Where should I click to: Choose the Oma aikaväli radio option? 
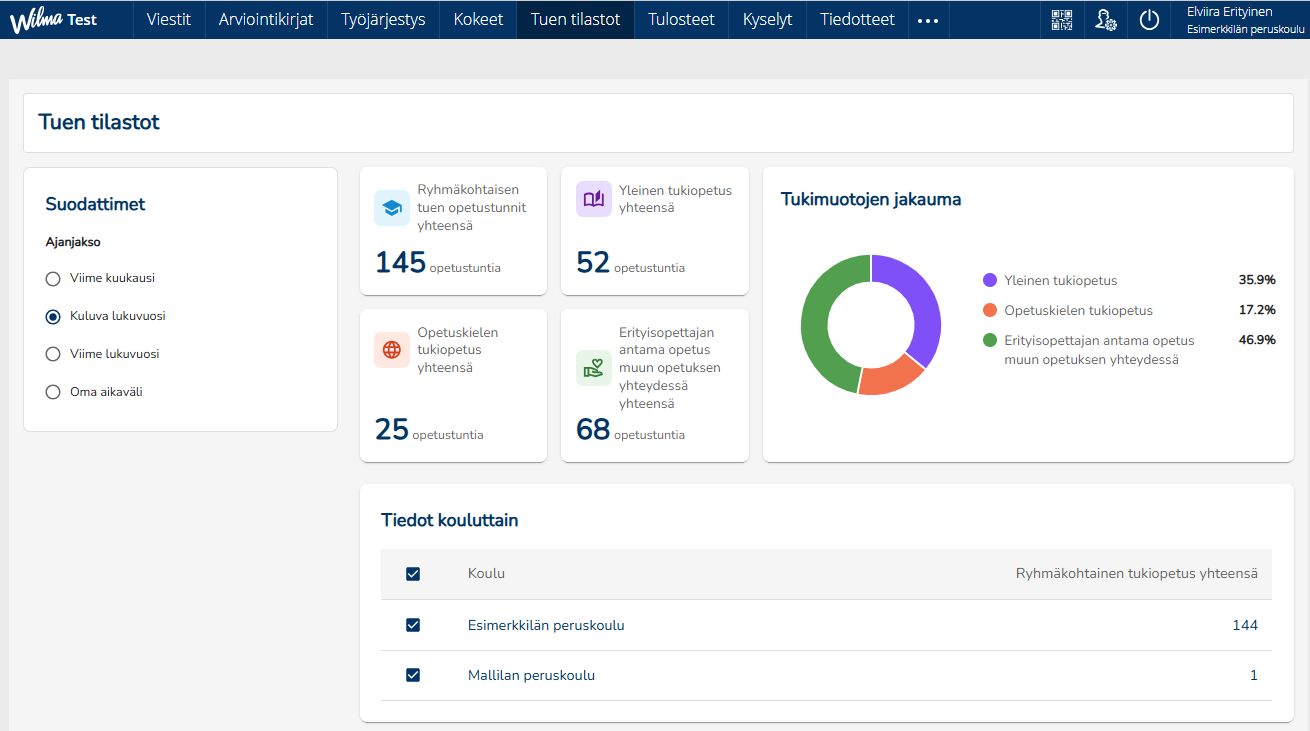(54, 392)
